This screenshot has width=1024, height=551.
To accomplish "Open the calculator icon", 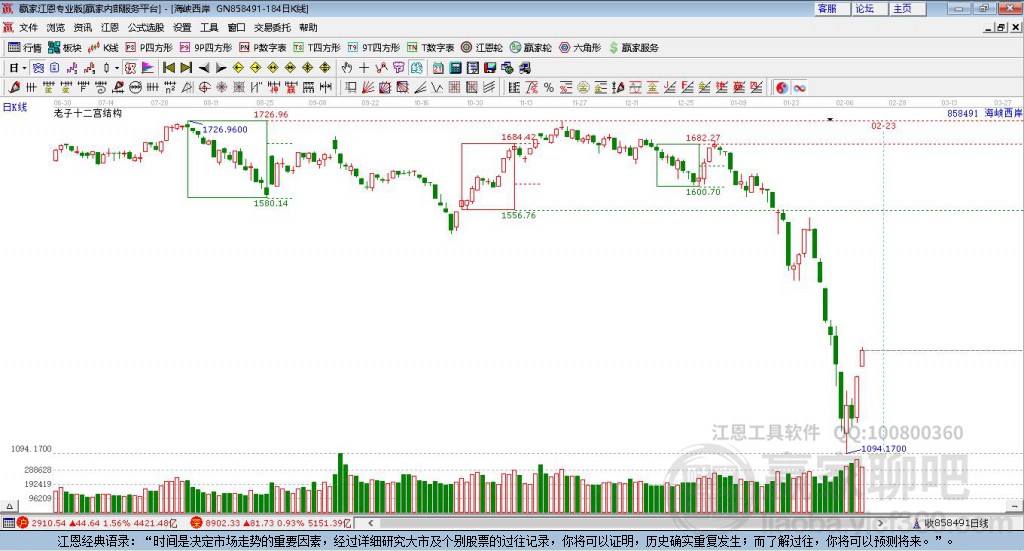I will (455, 67).
